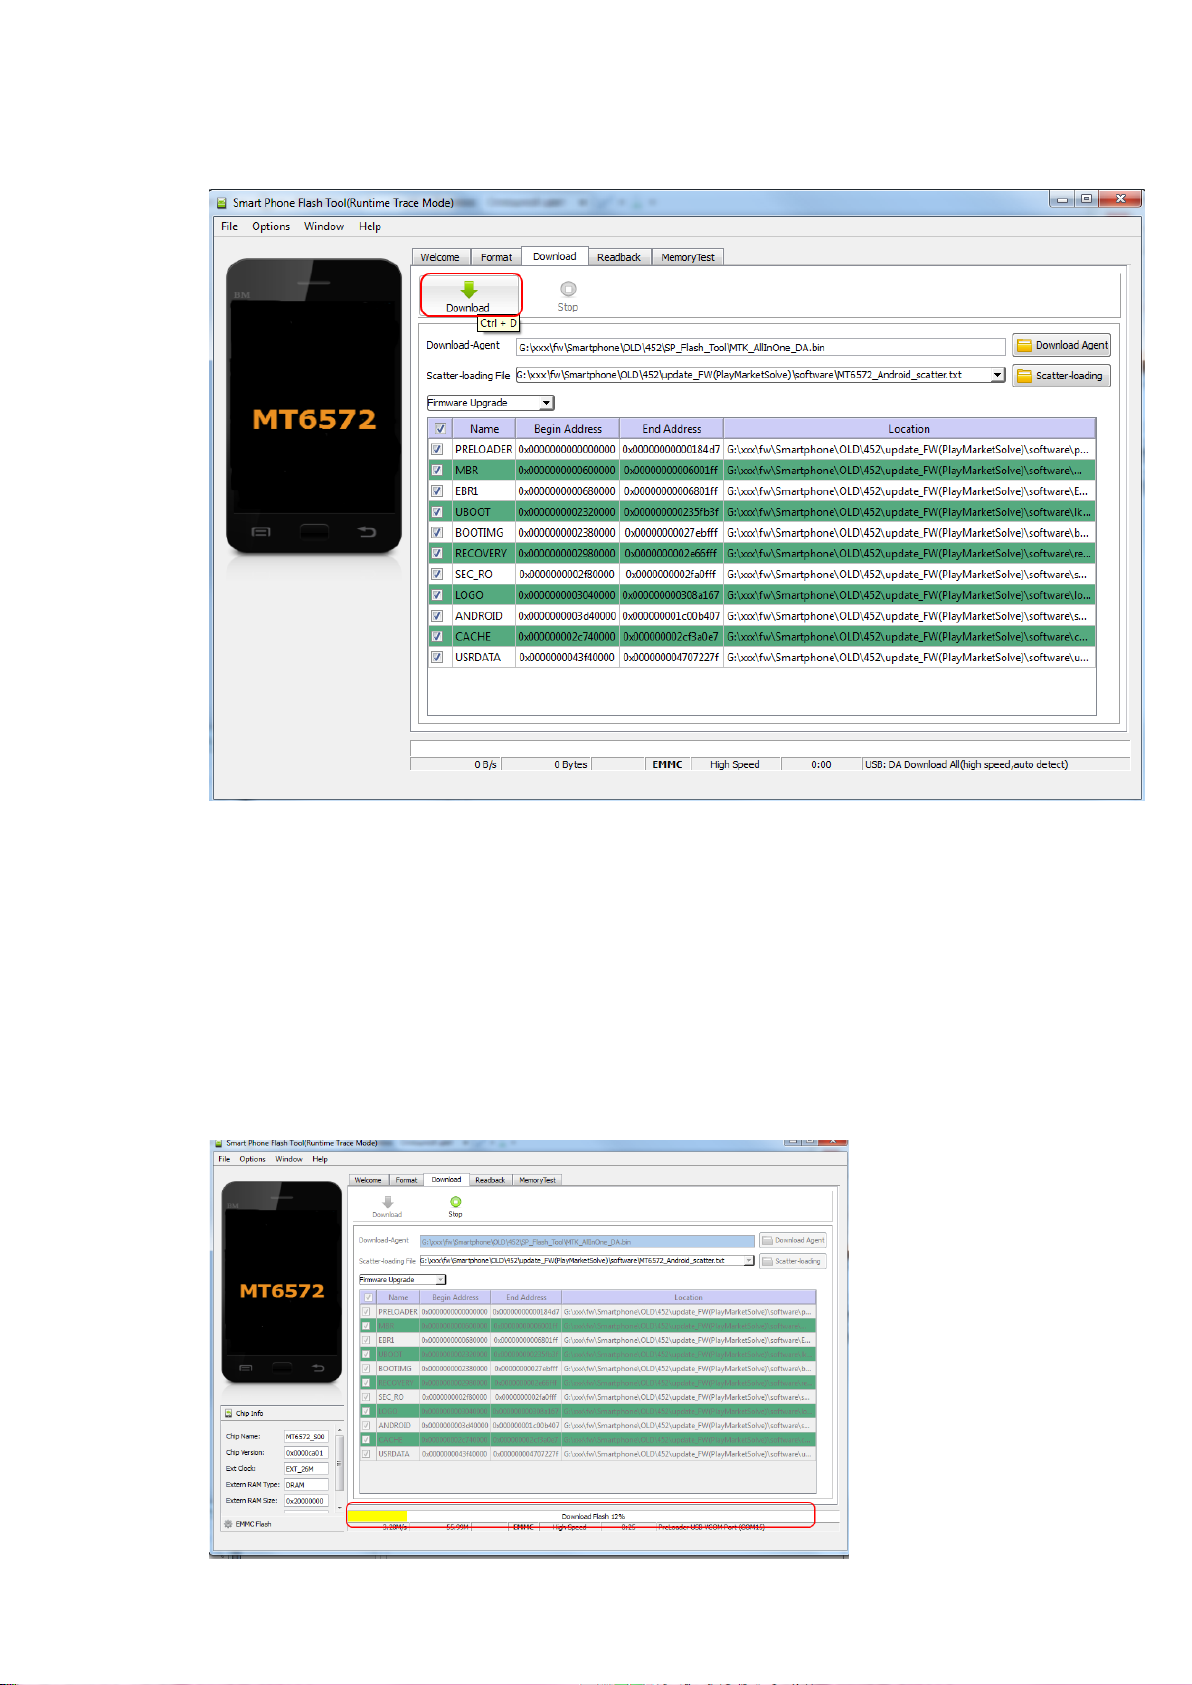Click 'USB: DA Download All' status text

point(966,765)
